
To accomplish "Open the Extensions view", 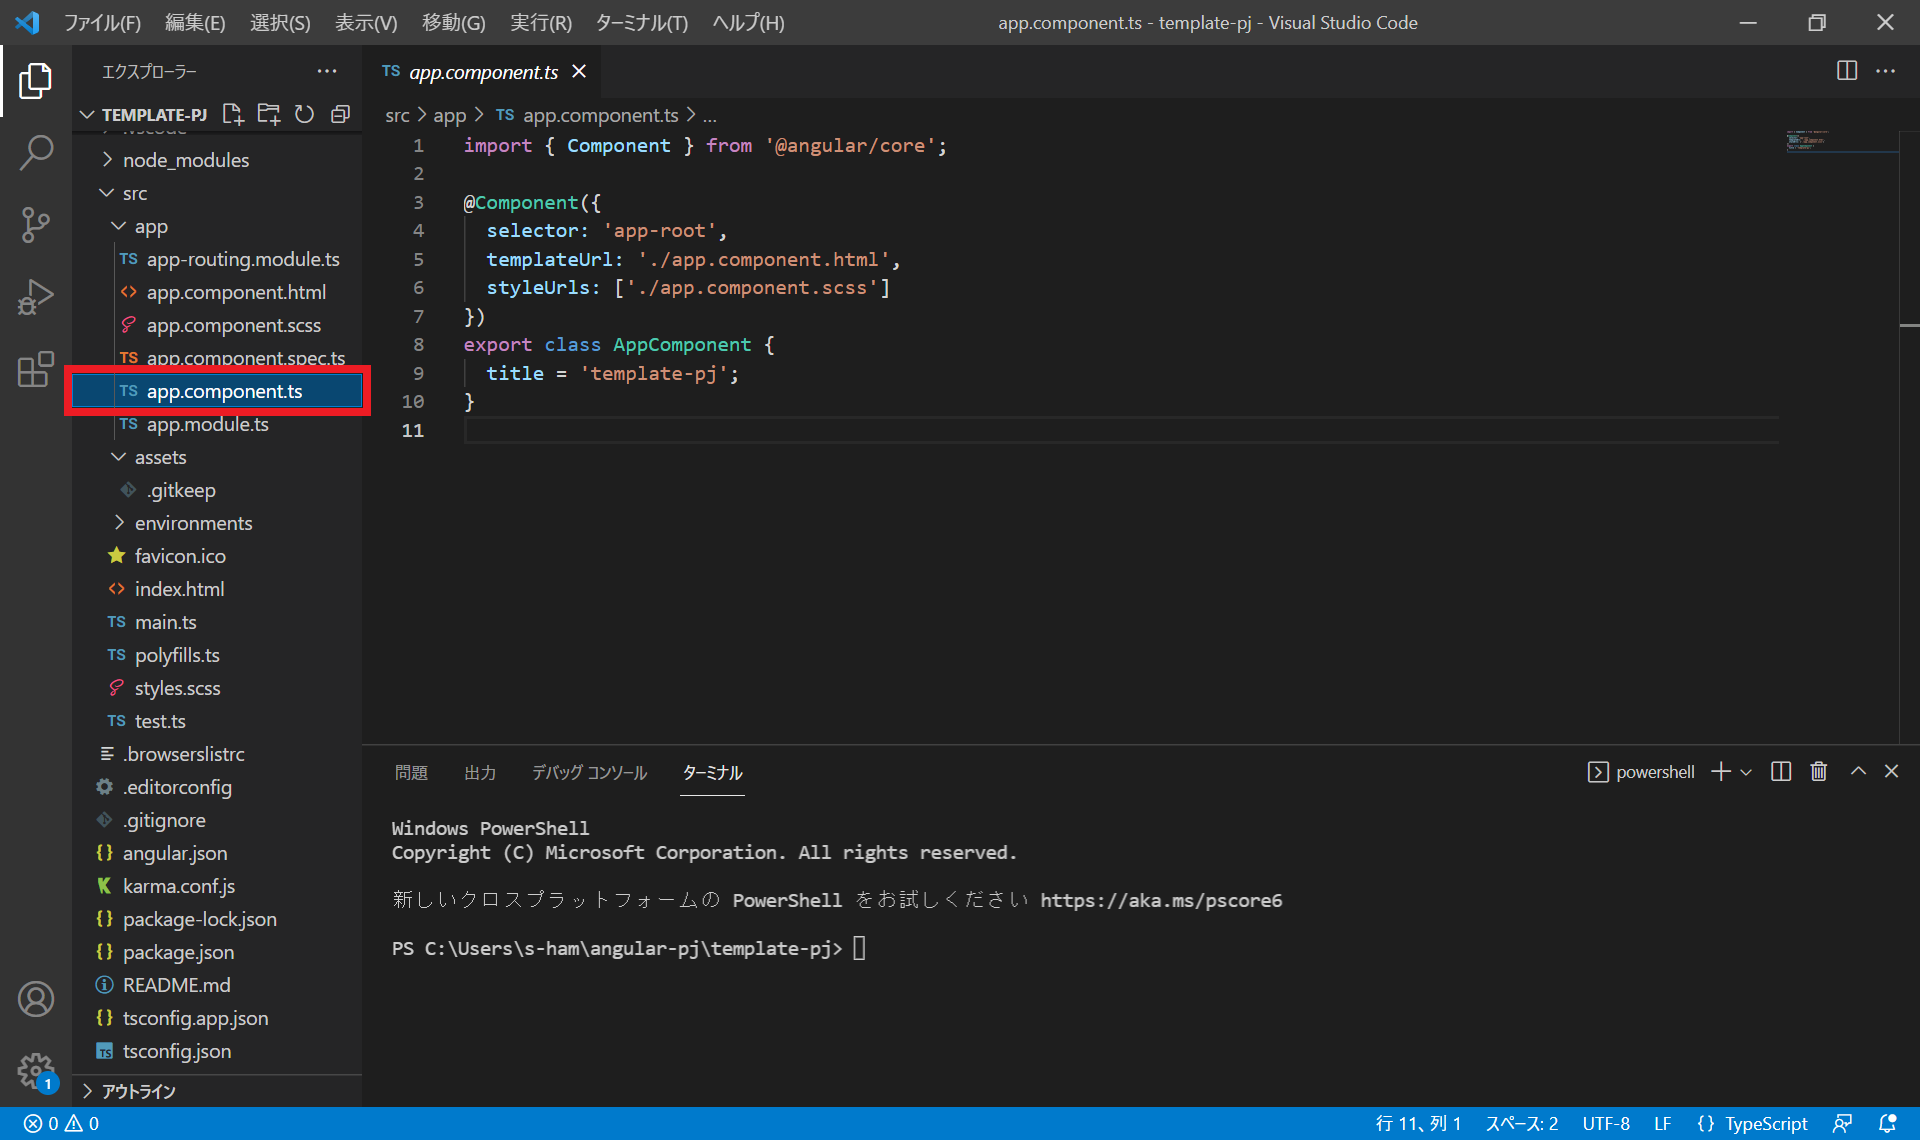I will 36,369.
